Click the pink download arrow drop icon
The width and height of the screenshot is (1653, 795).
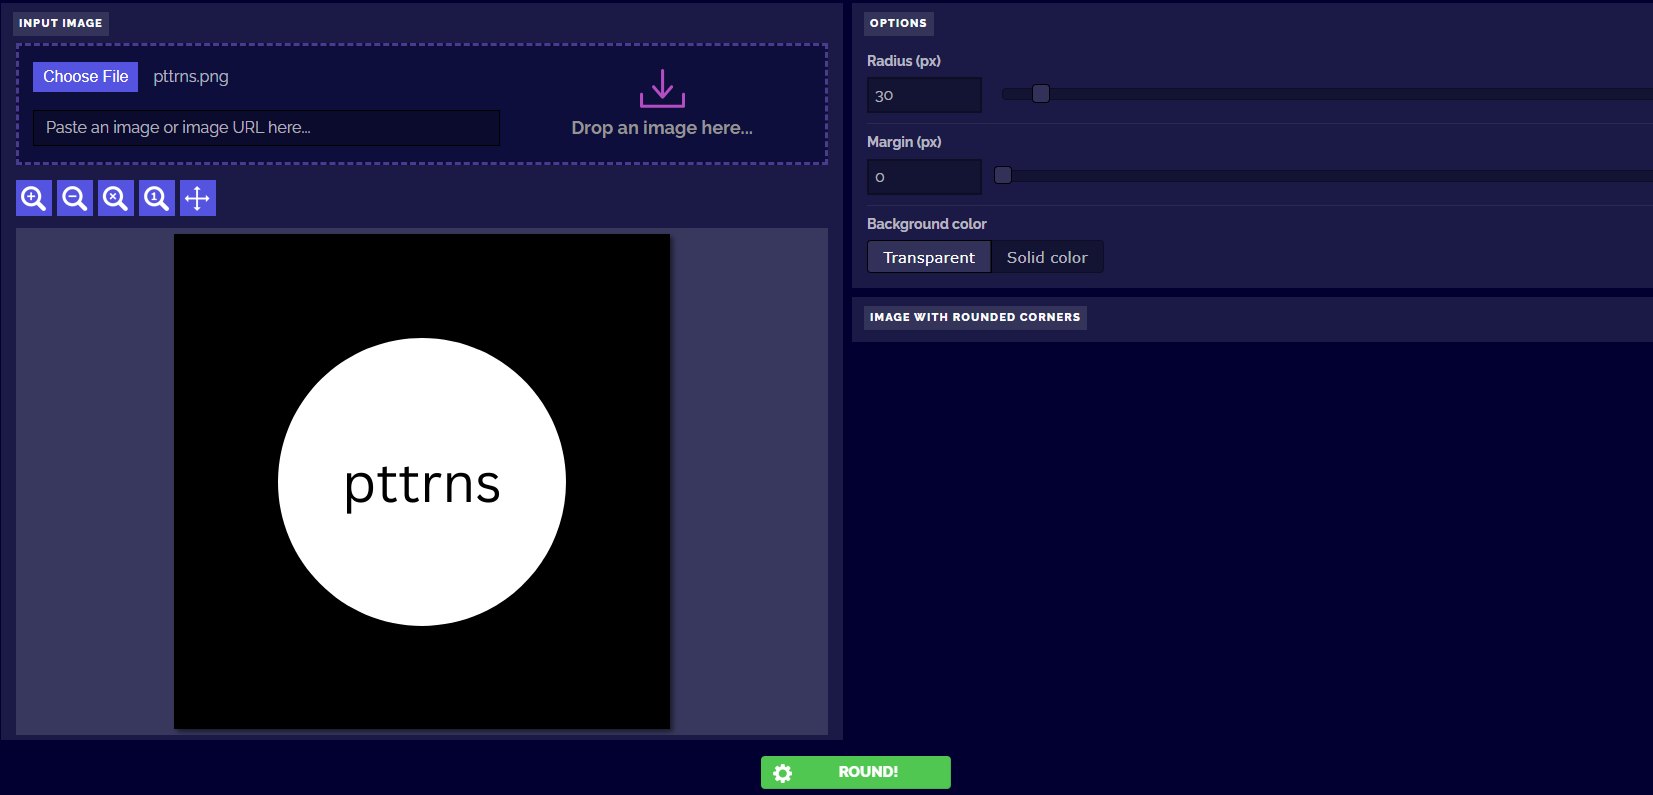tap(662, 88)
